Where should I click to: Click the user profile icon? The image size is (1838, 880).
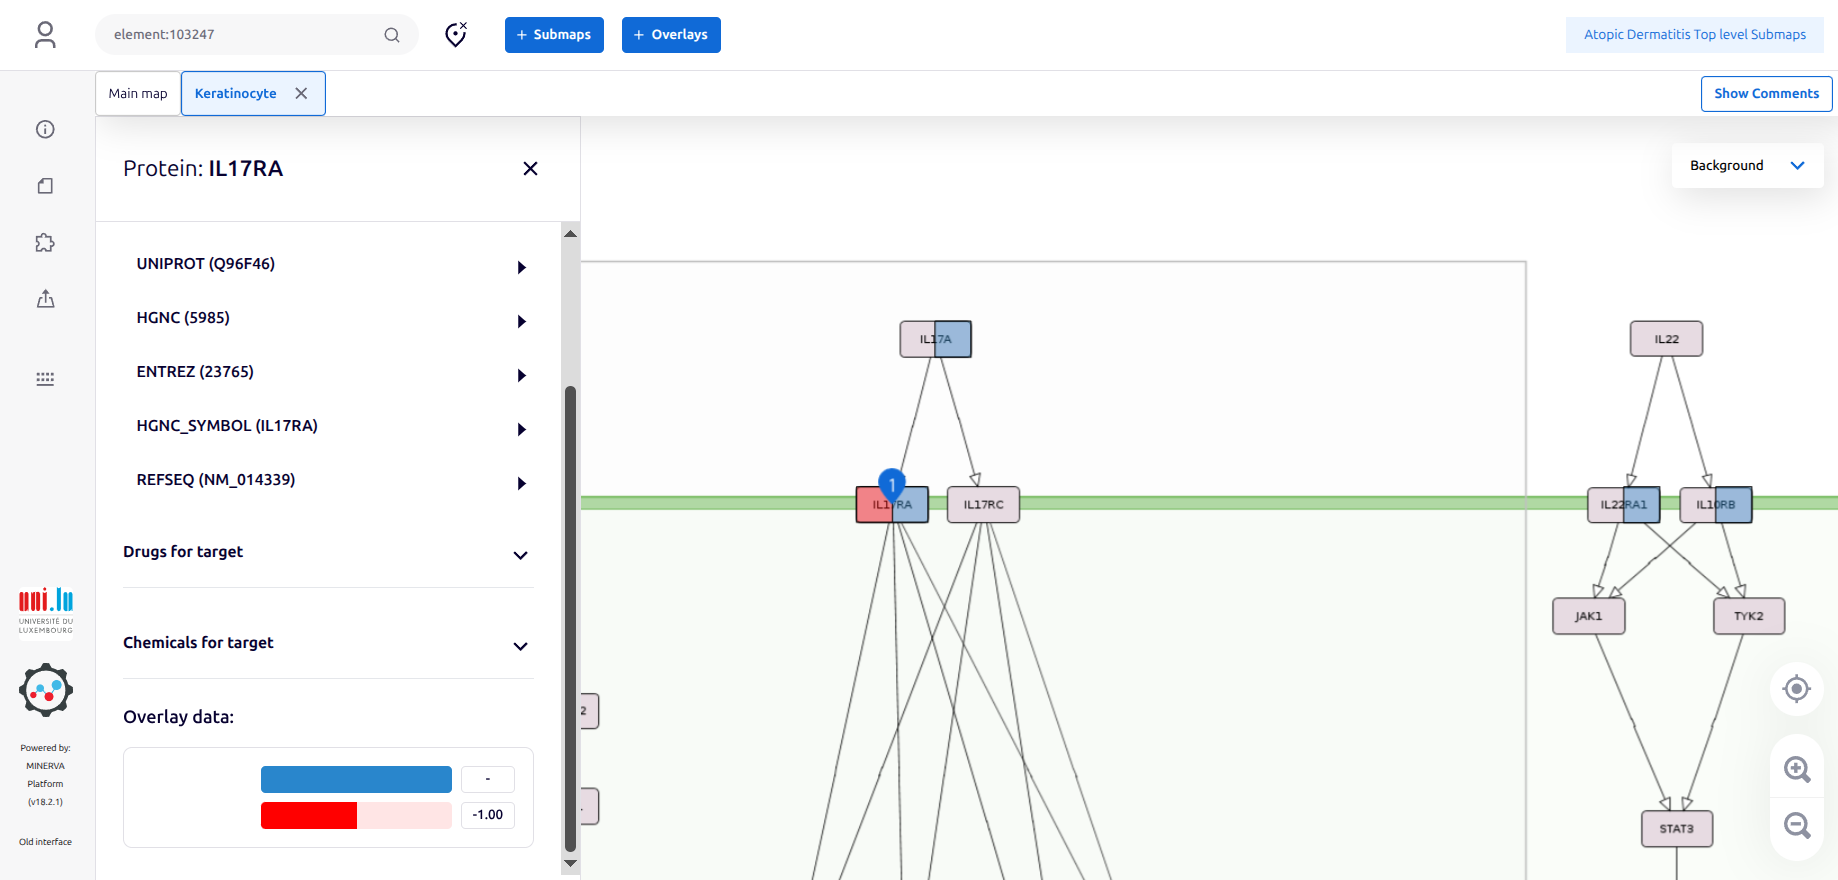[45, 35]
